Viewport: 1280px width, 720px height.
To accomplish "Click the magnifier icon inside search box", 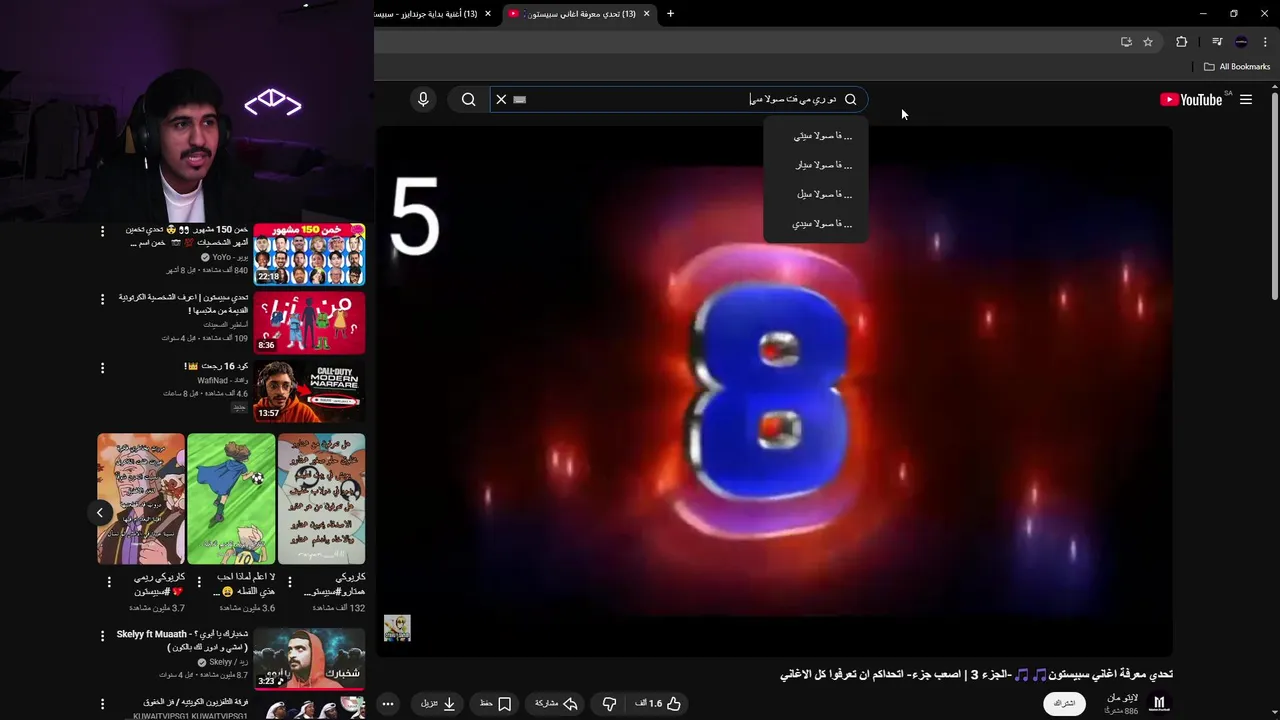I will (x=851, y=99).
